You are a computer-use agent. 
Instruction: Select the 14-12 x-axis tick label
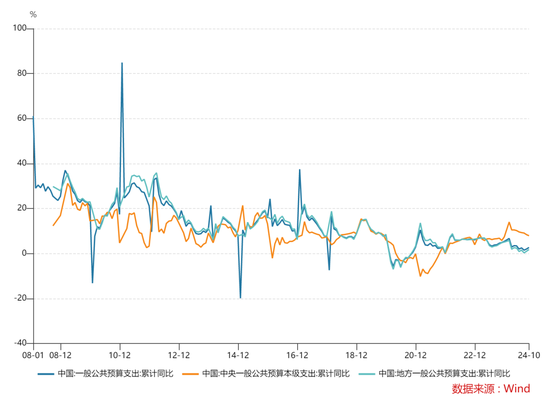click(x=238, y=355)
